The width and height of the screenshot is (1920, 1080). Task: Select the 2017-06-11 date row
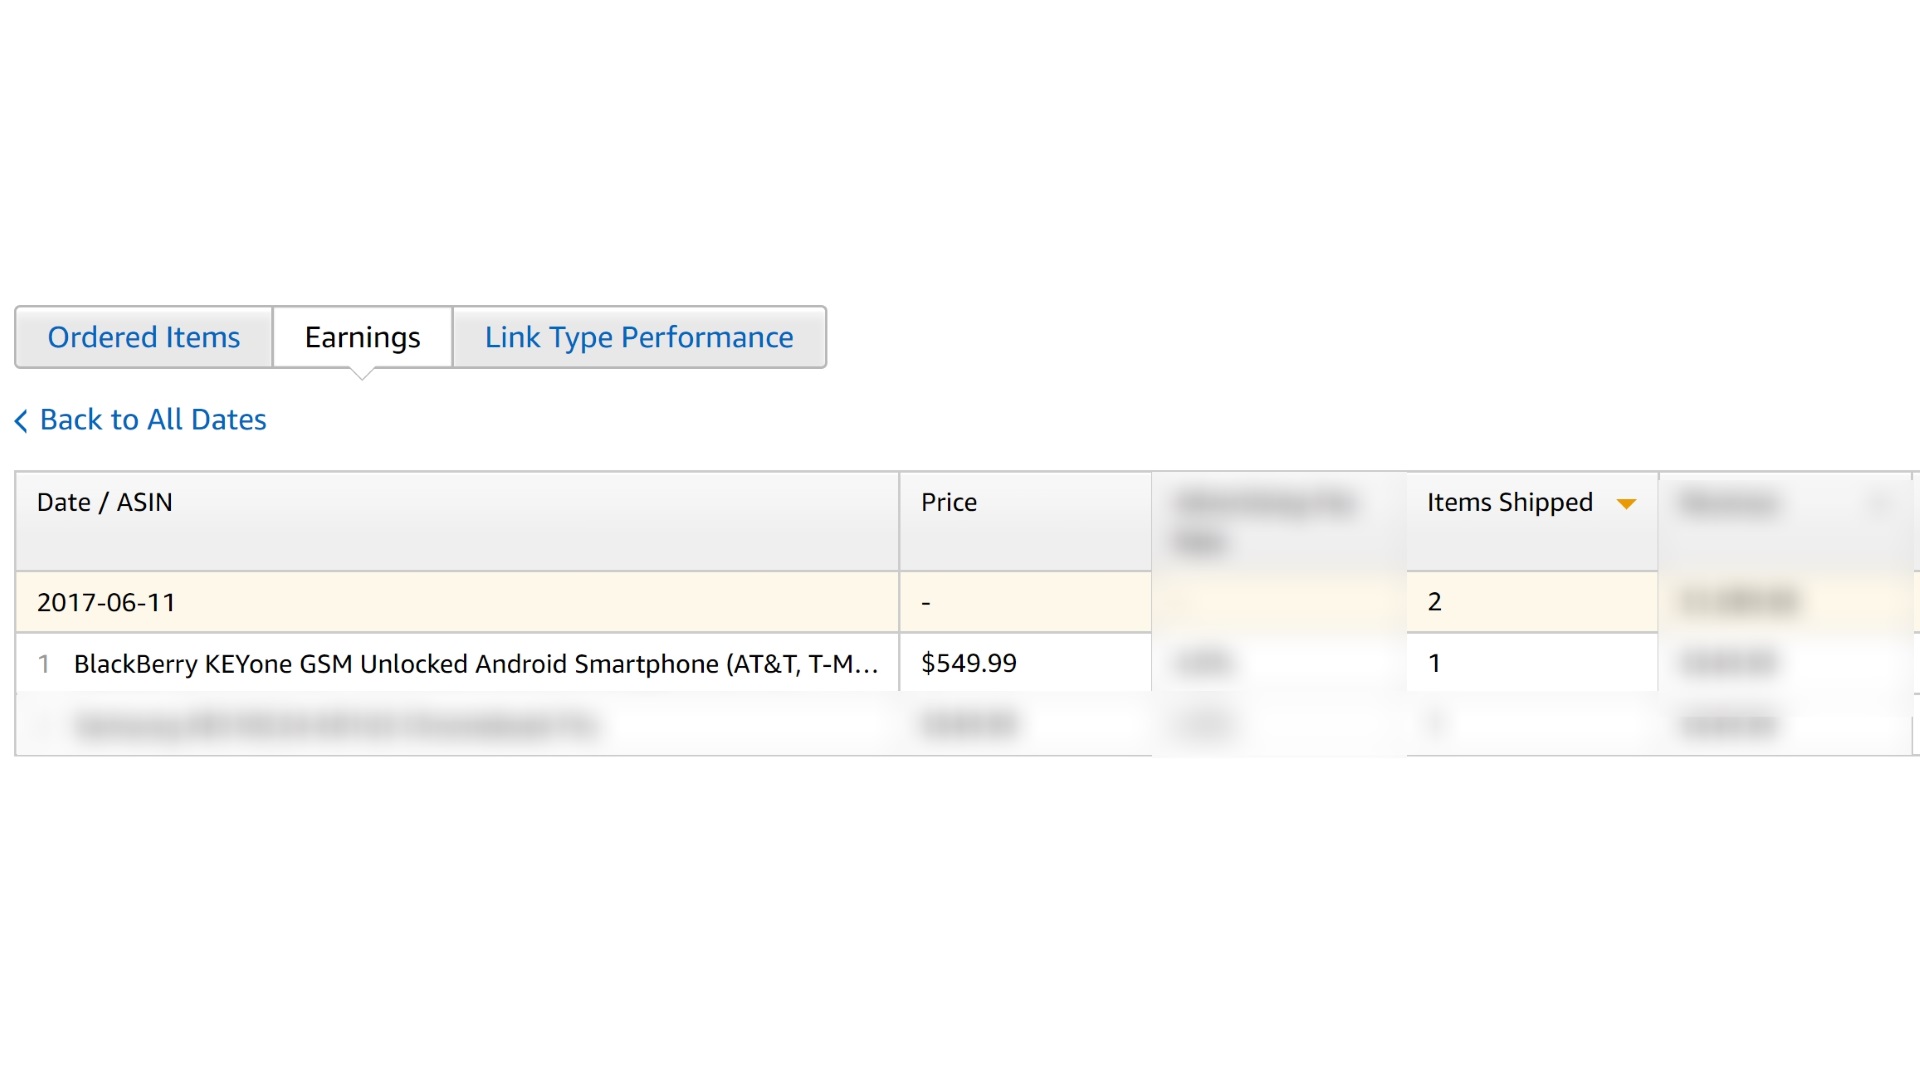(x=106, y=602)
